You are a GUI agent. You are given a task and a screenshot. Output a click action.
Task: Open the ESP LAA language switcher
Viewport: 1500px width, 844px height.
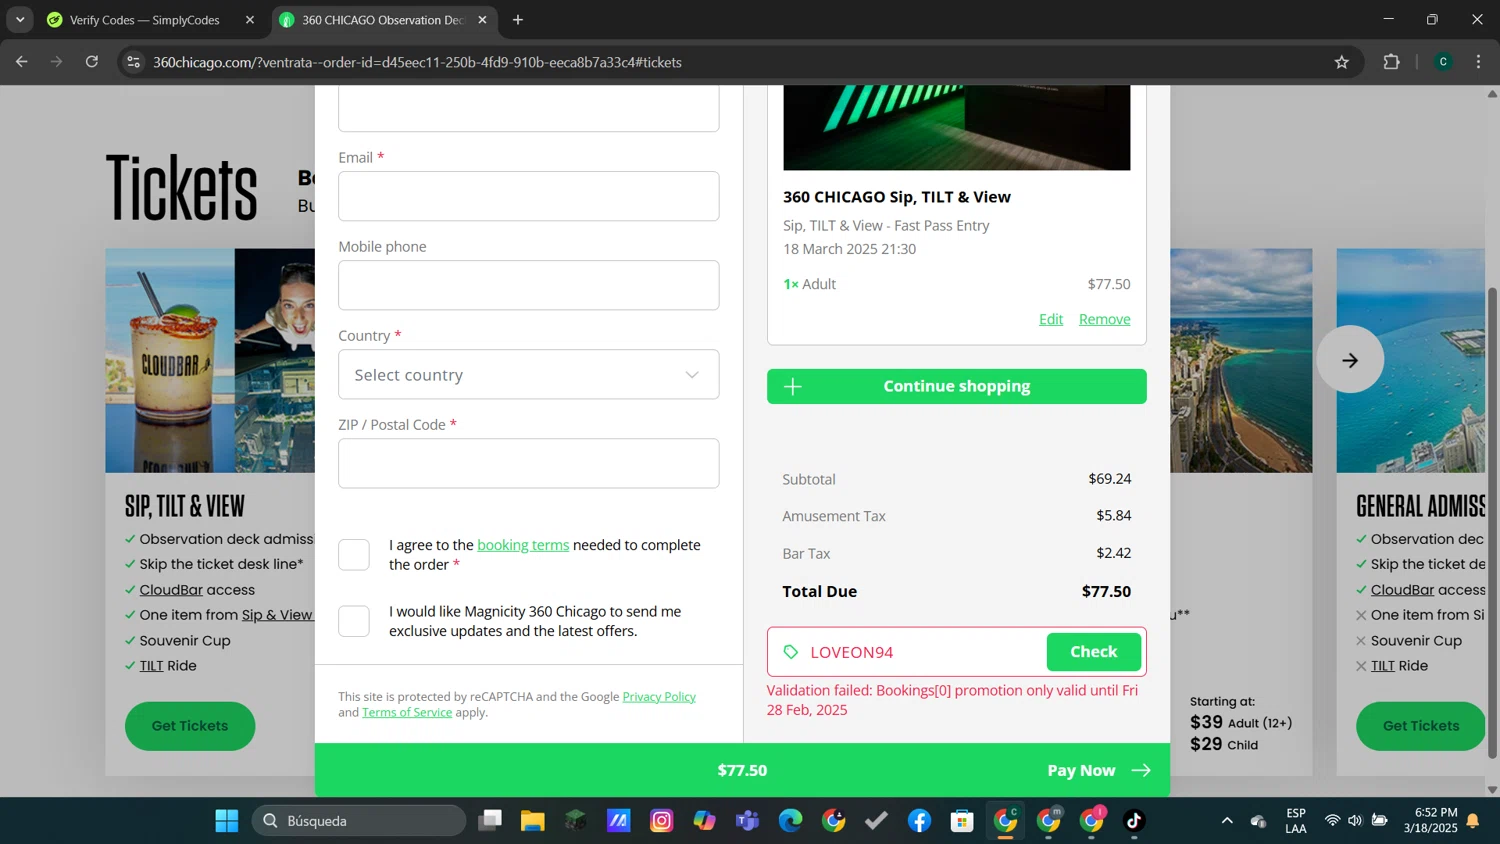click(1296, 821)
